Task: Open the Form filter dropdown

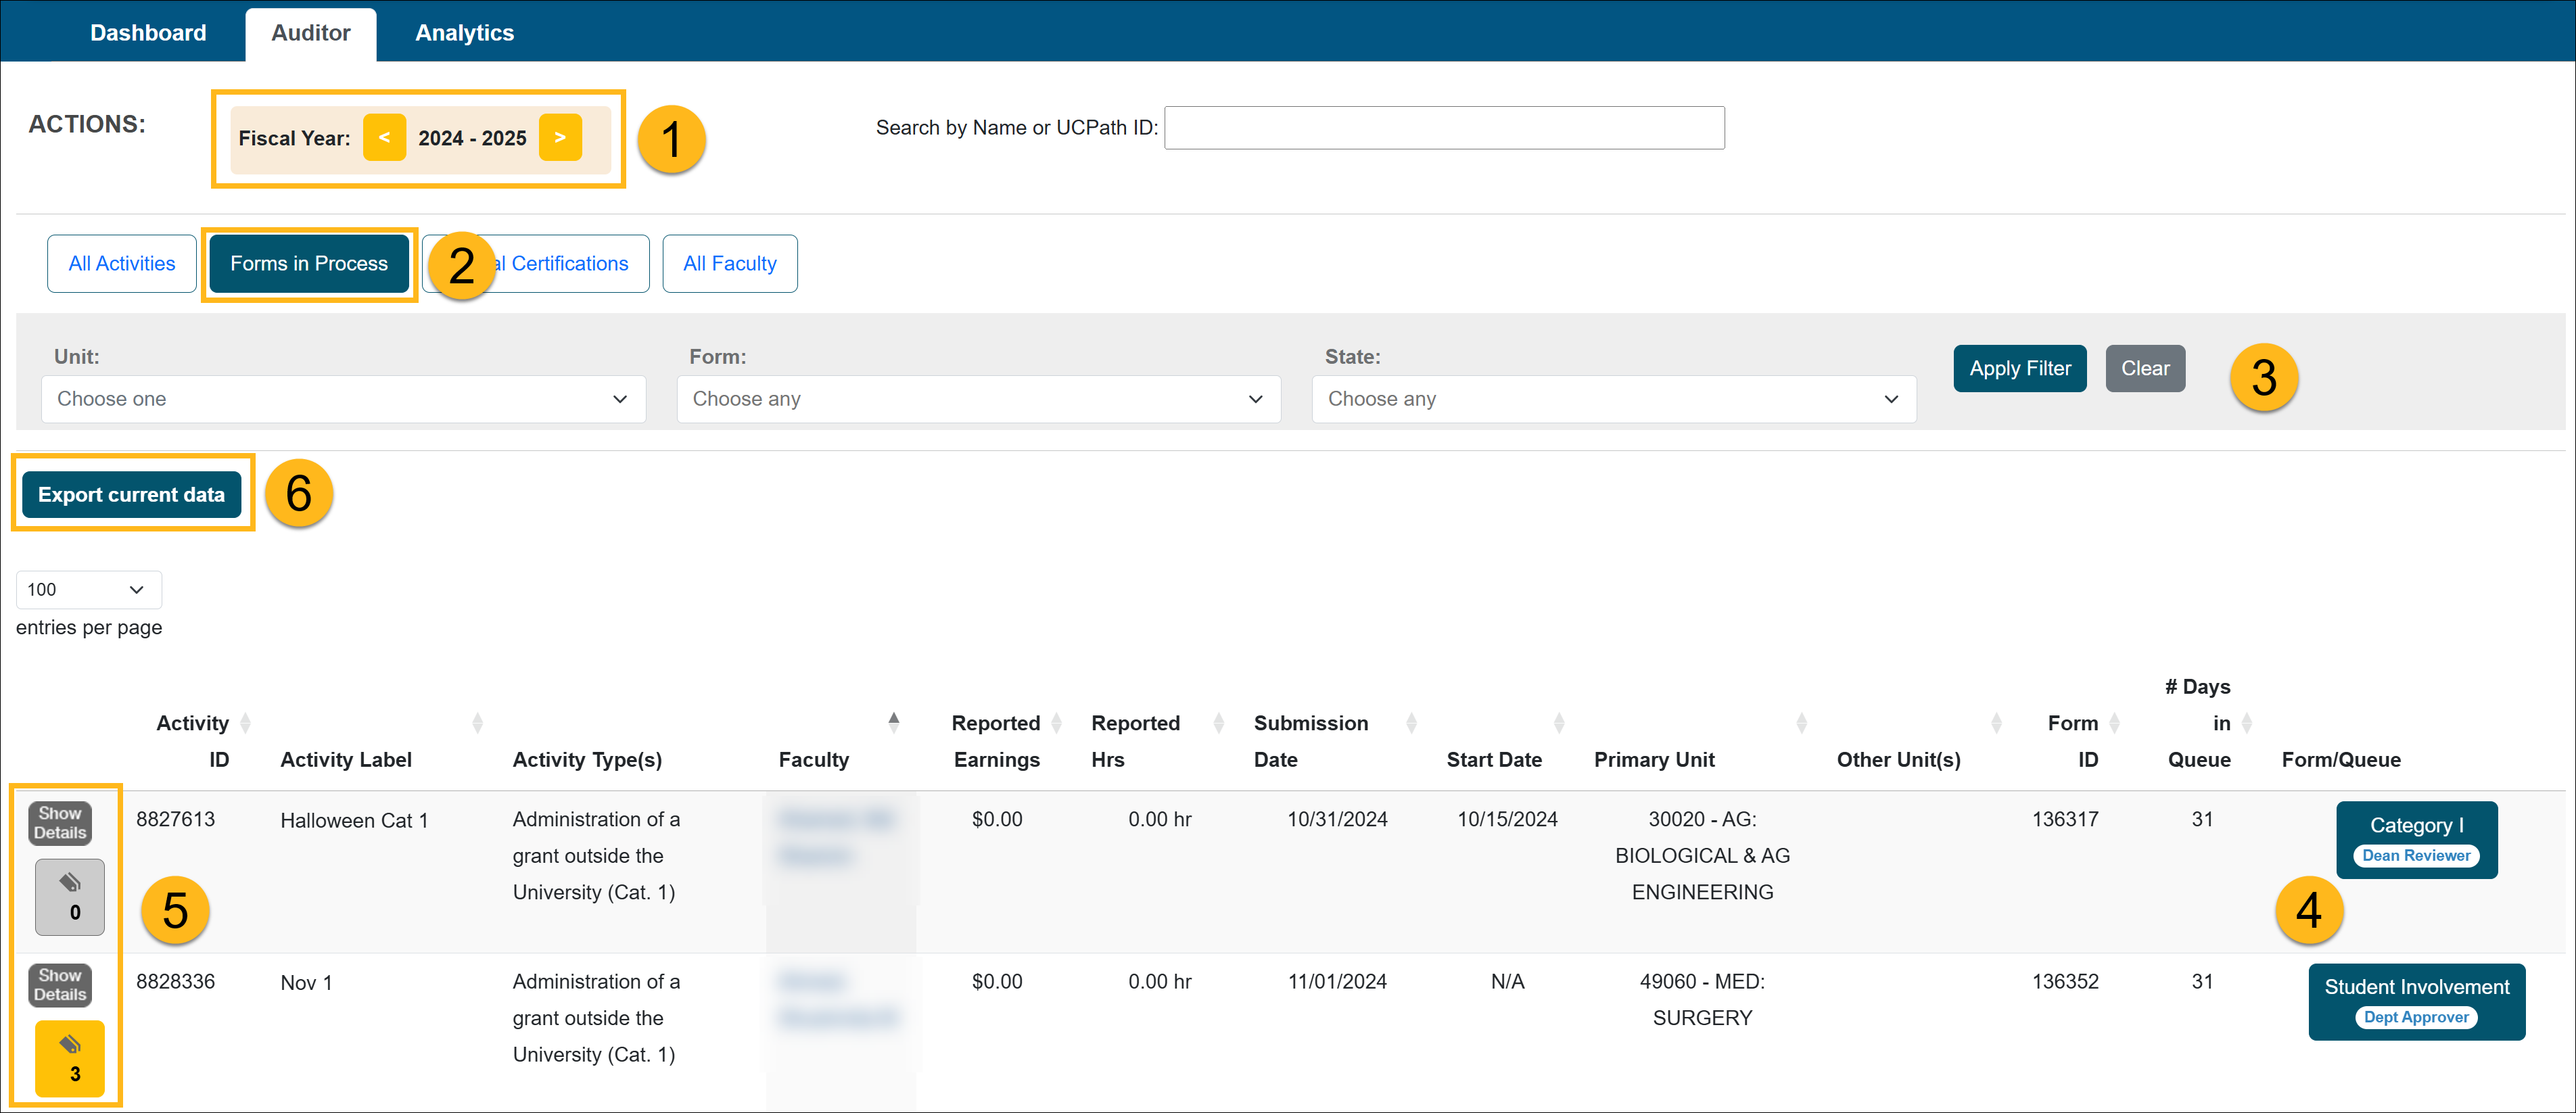Action: pyautogui.click(x=979, y=399)
